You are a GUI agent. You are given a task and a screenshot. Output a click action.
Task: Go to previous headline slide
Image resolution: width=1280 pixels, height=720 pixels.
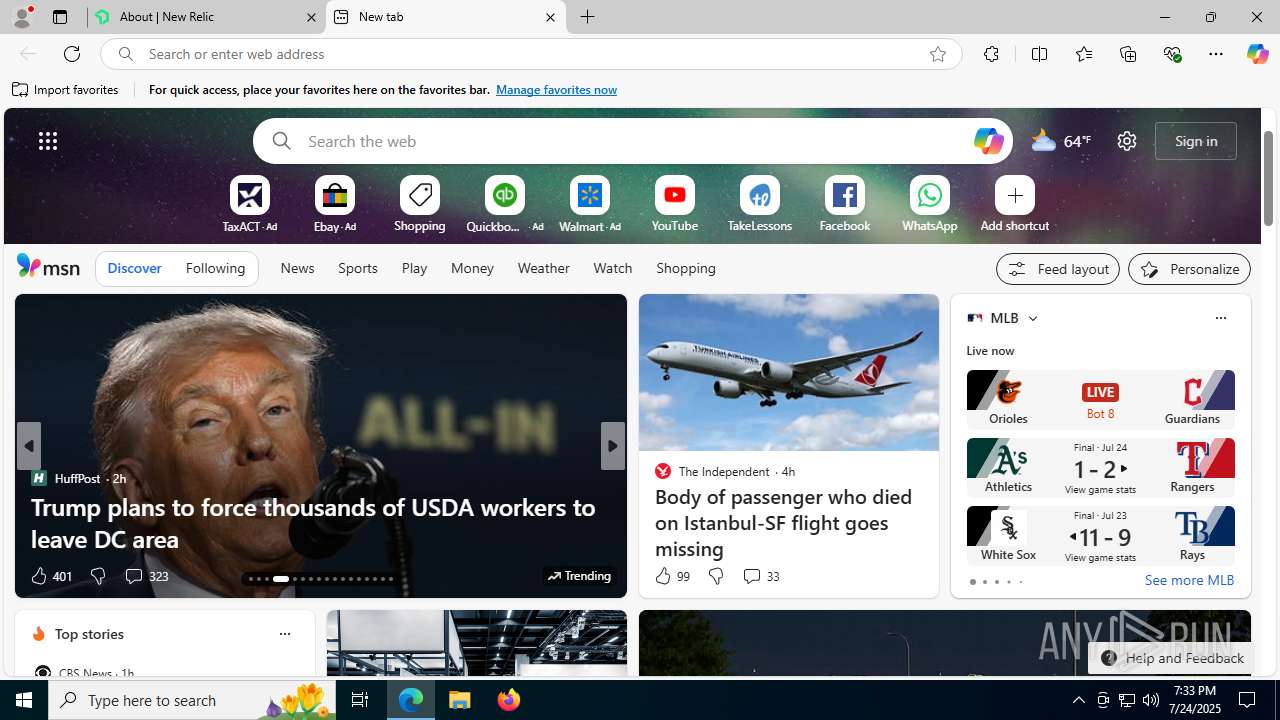point(28,446)
